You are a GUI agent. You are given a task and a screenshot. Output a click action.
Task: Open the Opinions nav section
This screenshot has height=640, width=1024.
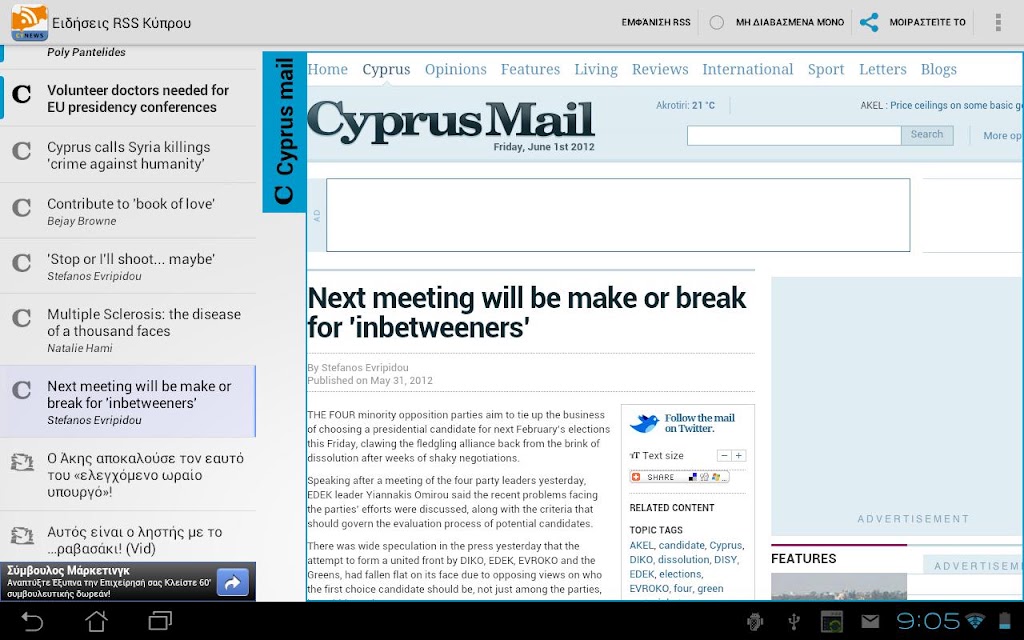(x=455, y=69)
